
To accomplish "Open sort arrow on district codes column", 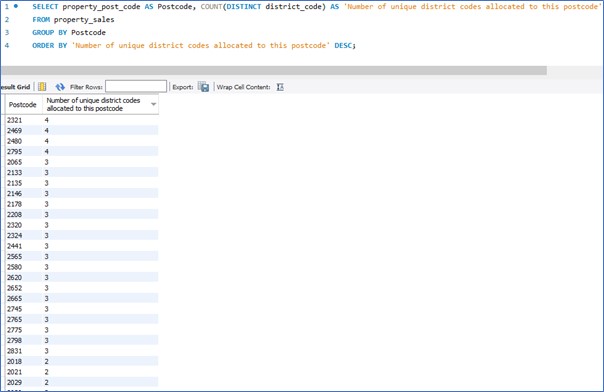I will (x=153, y=104).
